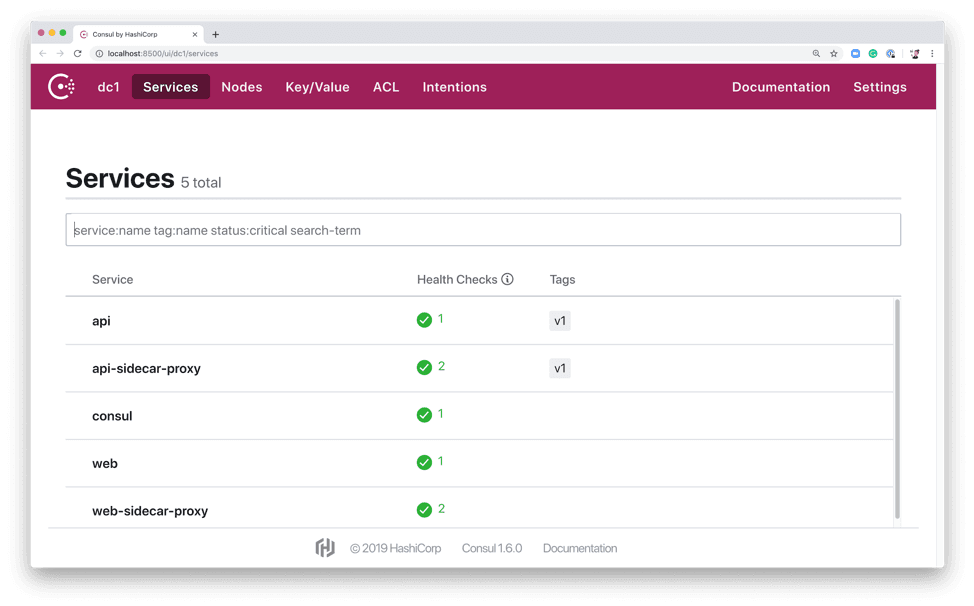Focus the services search filter field
The height and width of the screenshot is (606, 974).
point(483,230)
